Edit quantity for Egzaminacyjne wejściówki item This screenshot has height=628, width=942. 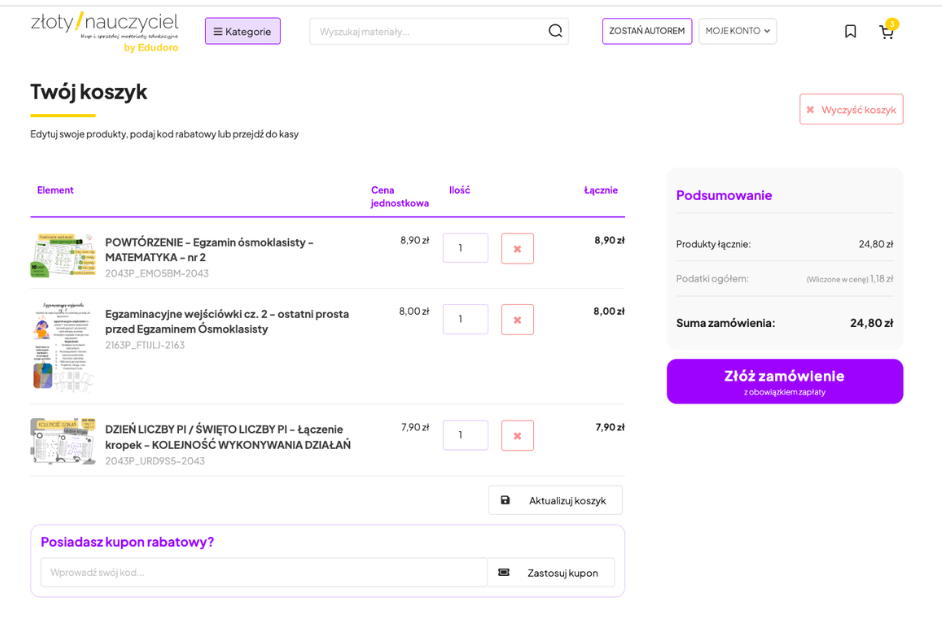466,319
